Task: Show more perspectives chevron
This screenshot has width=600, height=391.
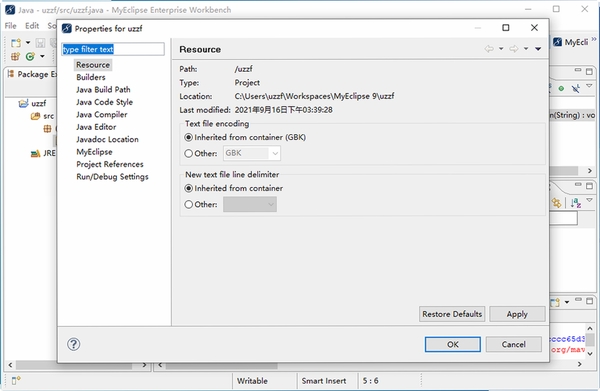Action: point(594,39)
